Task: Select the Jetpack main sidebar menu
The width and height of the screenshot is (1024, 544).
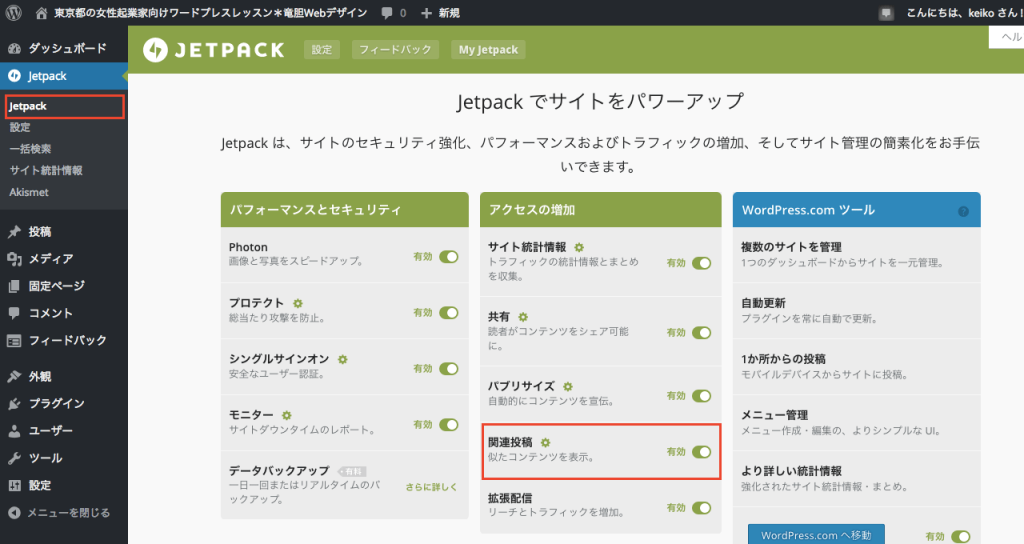Action: point(64,76)
